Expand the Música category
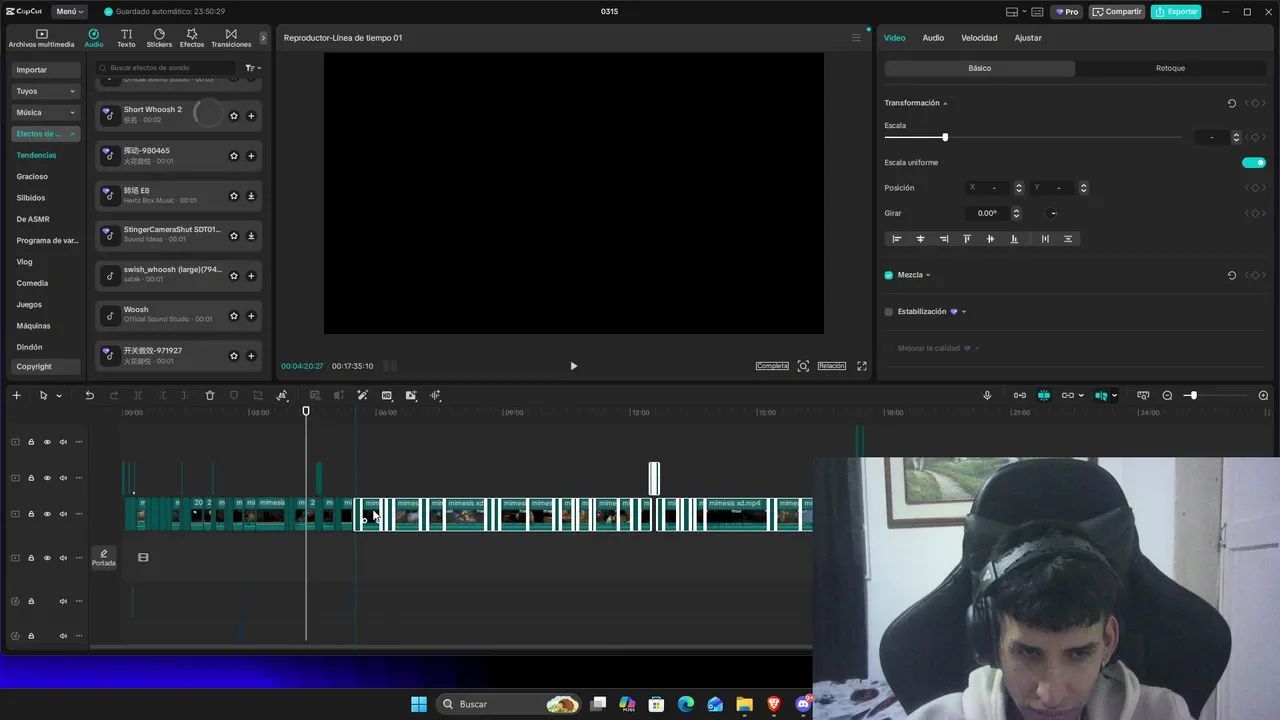Image resolution: width=1280 pixels, height=720 pixels. pyautogui.click(x=46, y=112)
